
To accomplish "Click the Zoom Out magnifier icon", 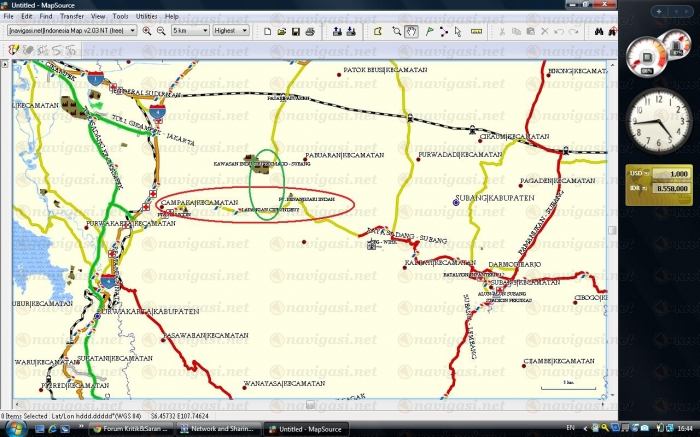I will pos(161,31).
